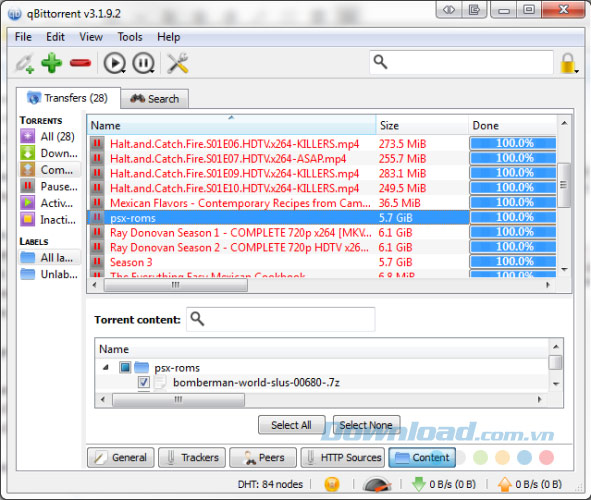The image size is (591, 500).
Task: Open the General properties tab
Action: 121,457
